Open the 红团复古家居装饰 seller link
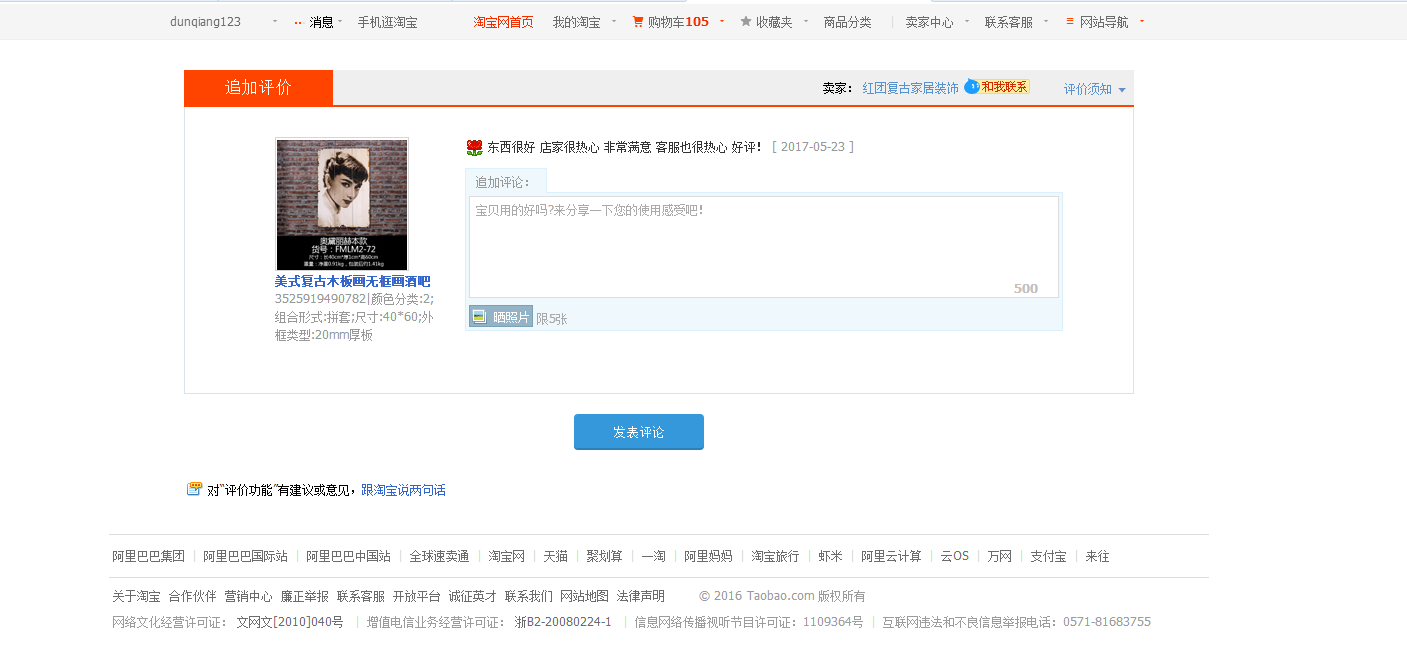1407x648 pixels. (x=910, y=88)
